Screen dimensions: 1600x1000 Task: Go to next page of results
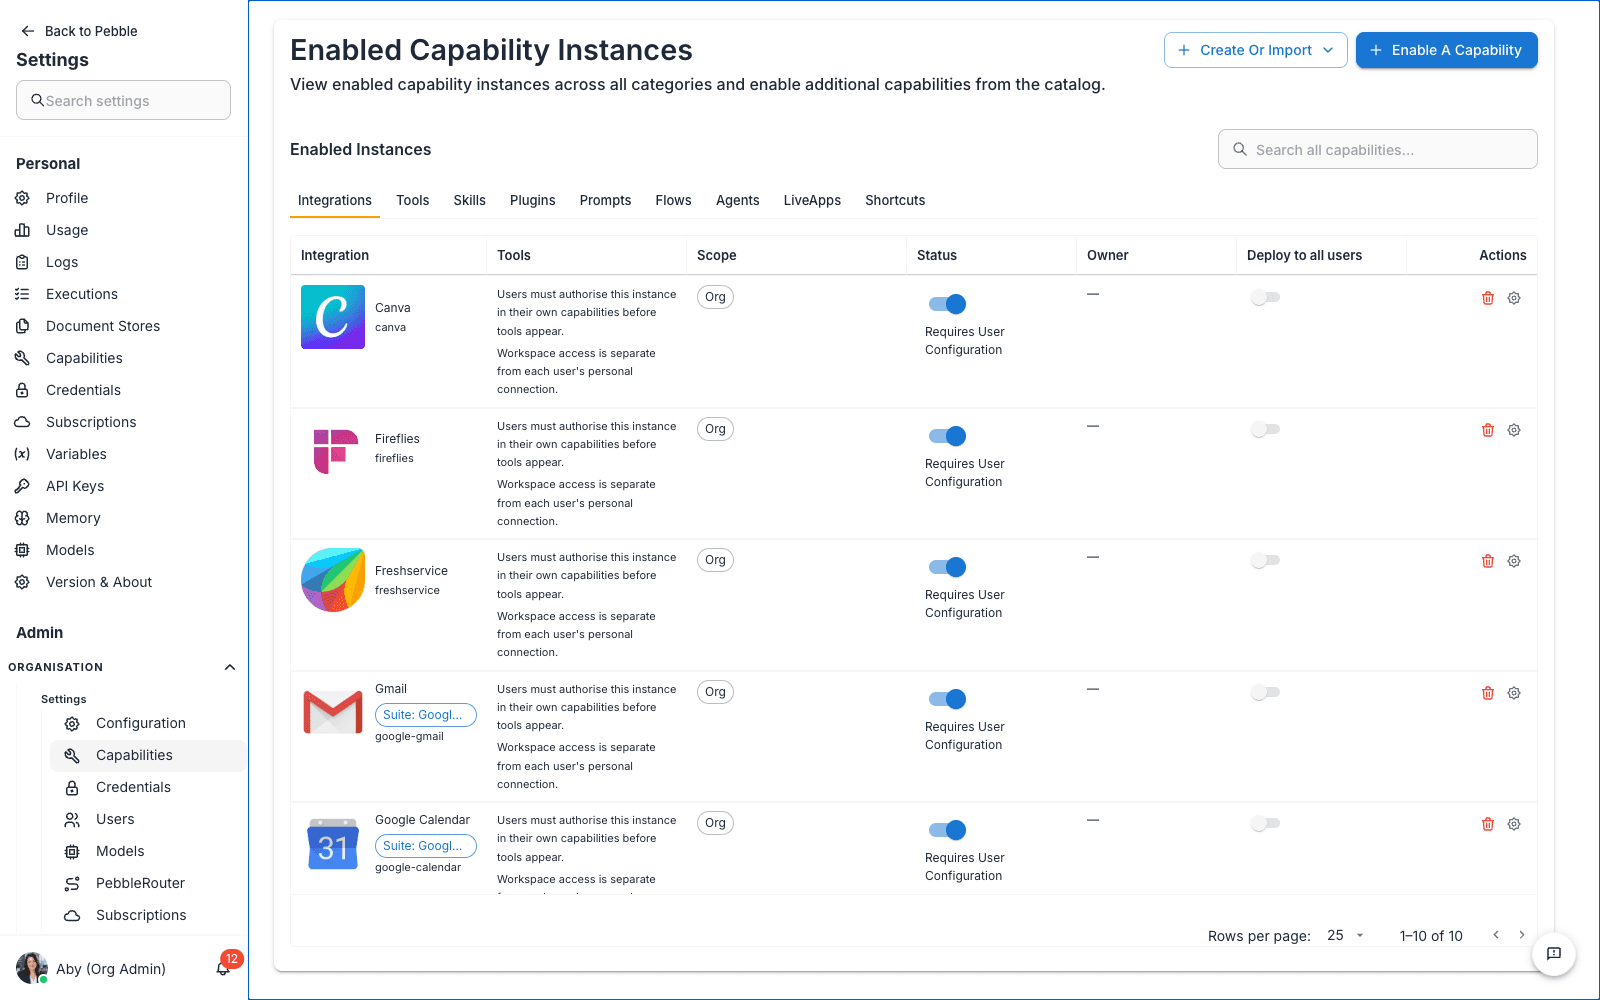coord(1522,935)
